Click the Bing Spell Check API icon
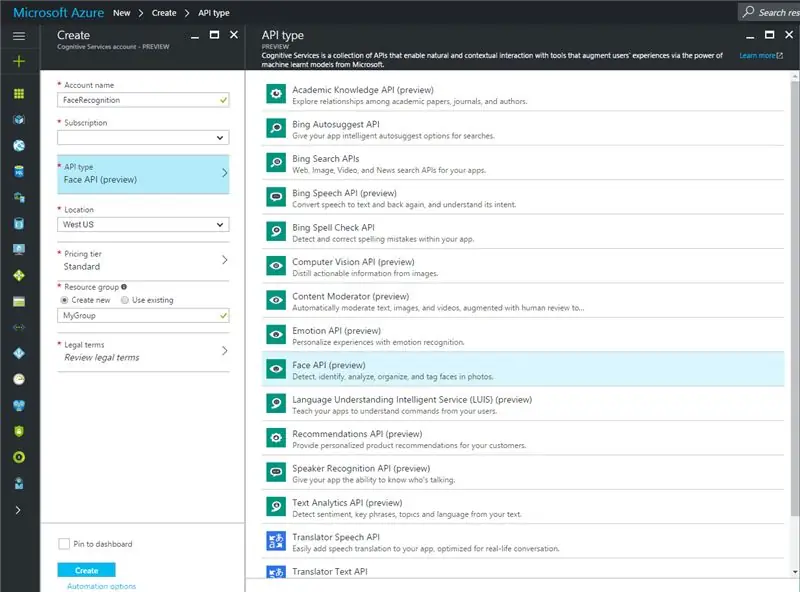 tap(276, 232)
